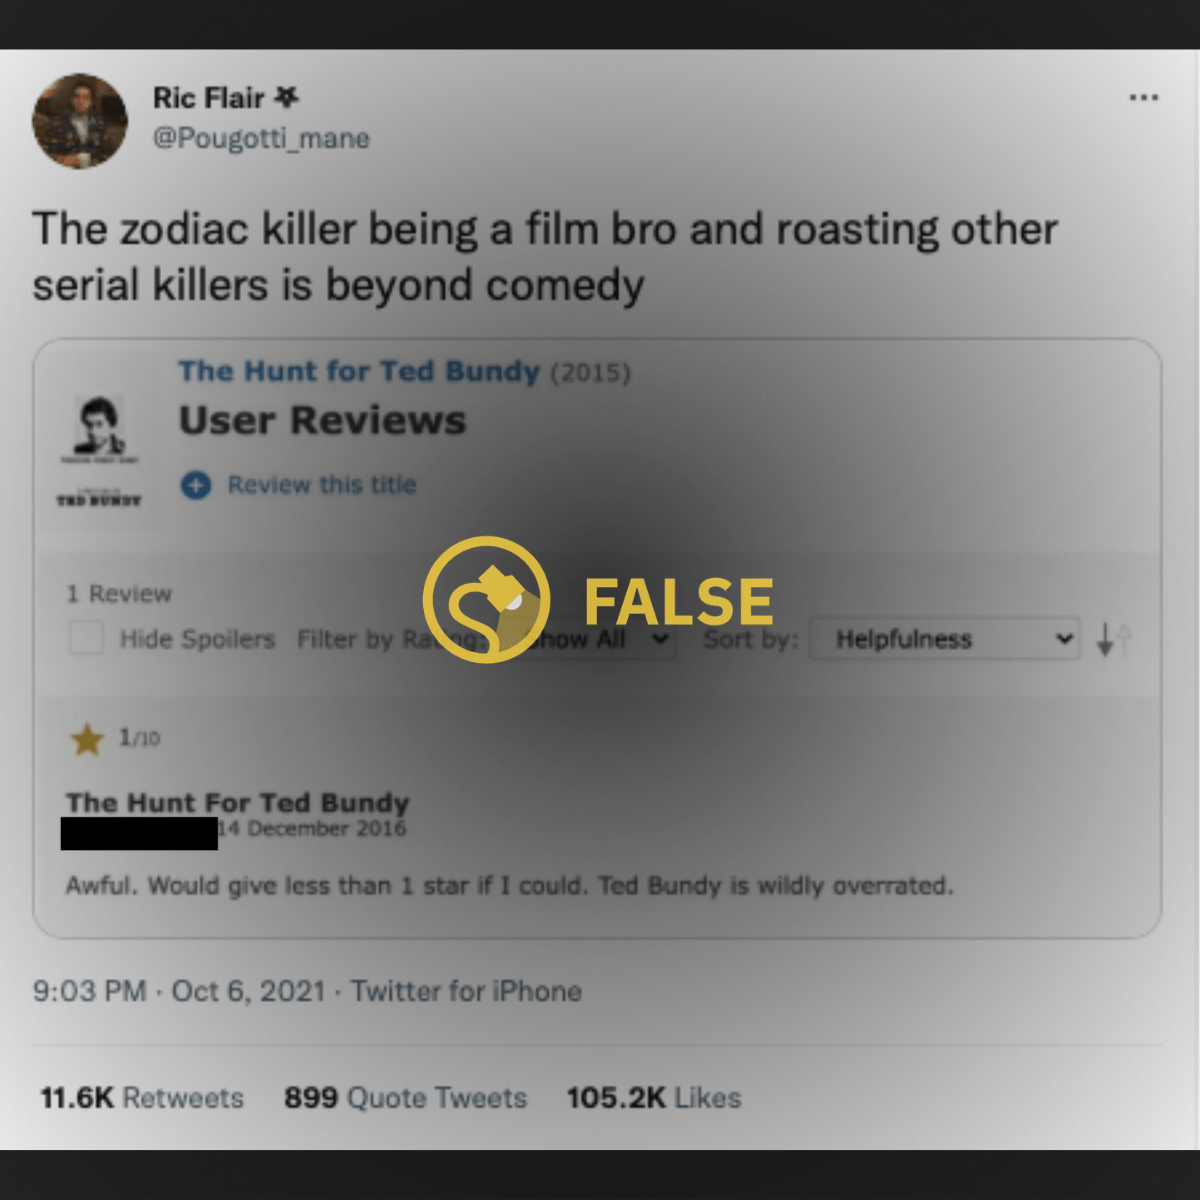Viewport: 1200px width, 1200px height.
Task: Click the Review this title link
Action: click(x=322, y=485)
